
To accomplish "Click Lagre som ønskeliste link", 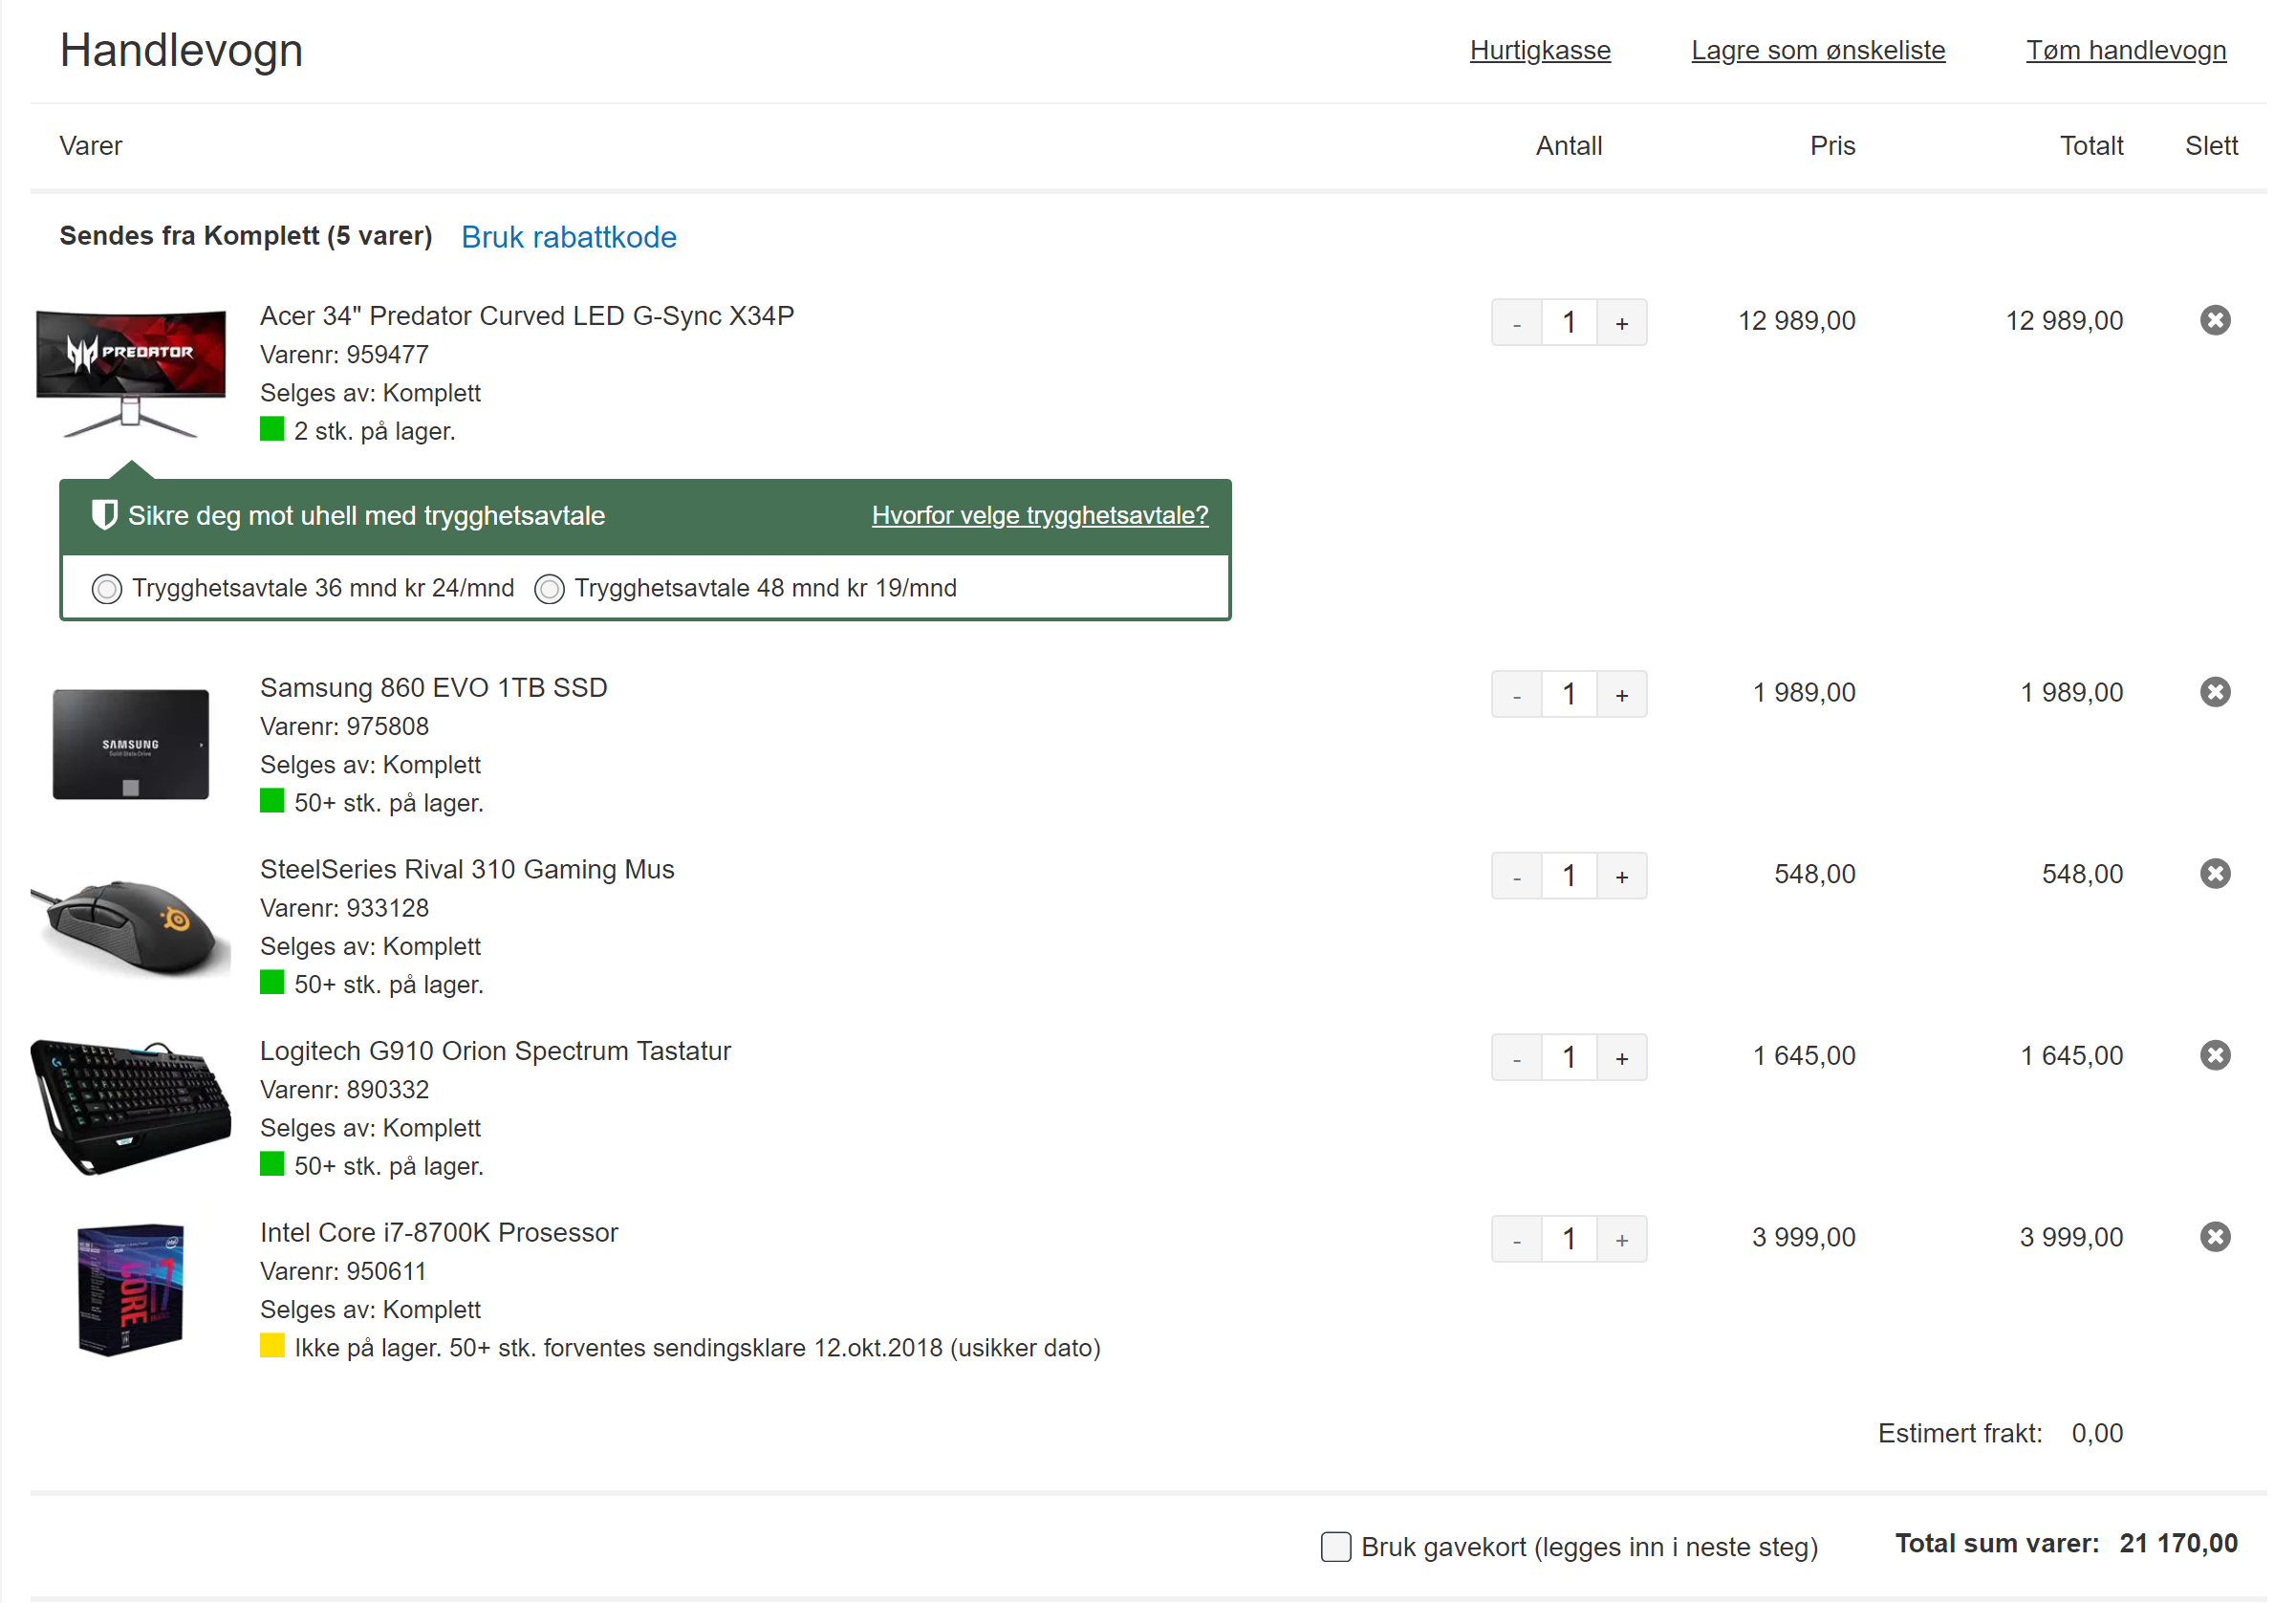I will click(x=1818, y=50).
